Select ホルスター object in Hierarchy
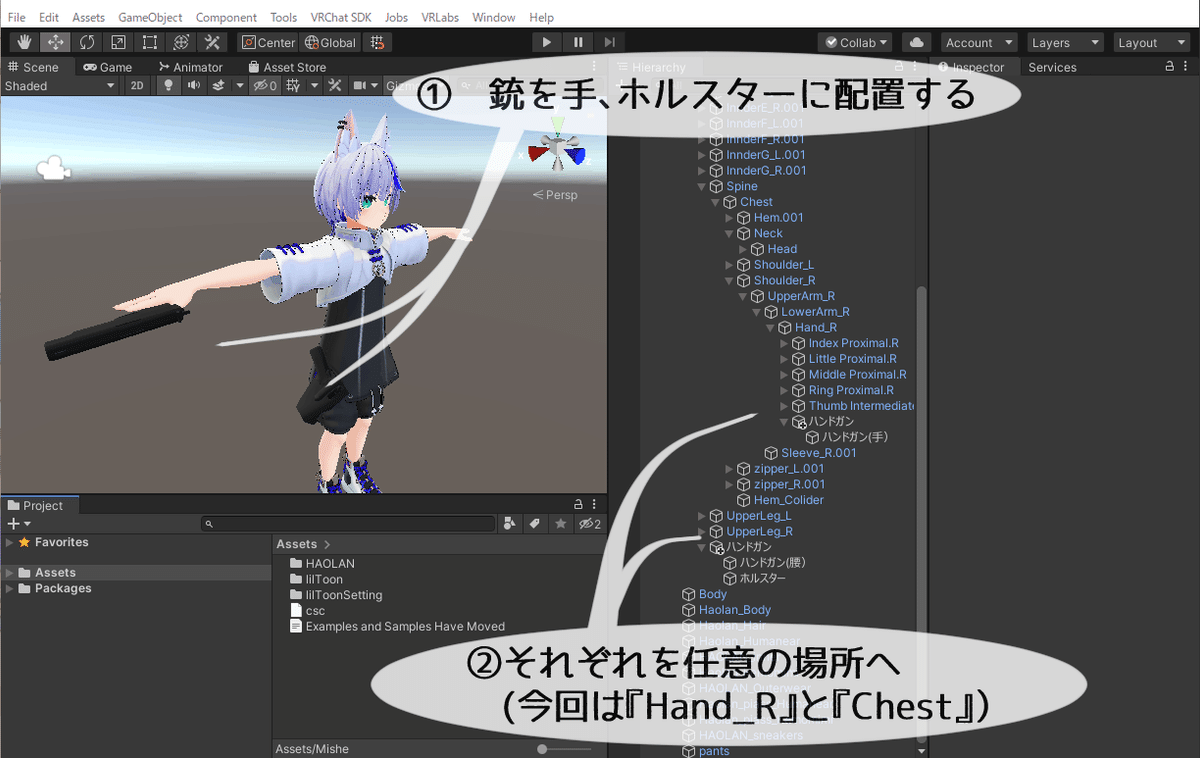Viewport: 1200px width, 758px height. 762,578
